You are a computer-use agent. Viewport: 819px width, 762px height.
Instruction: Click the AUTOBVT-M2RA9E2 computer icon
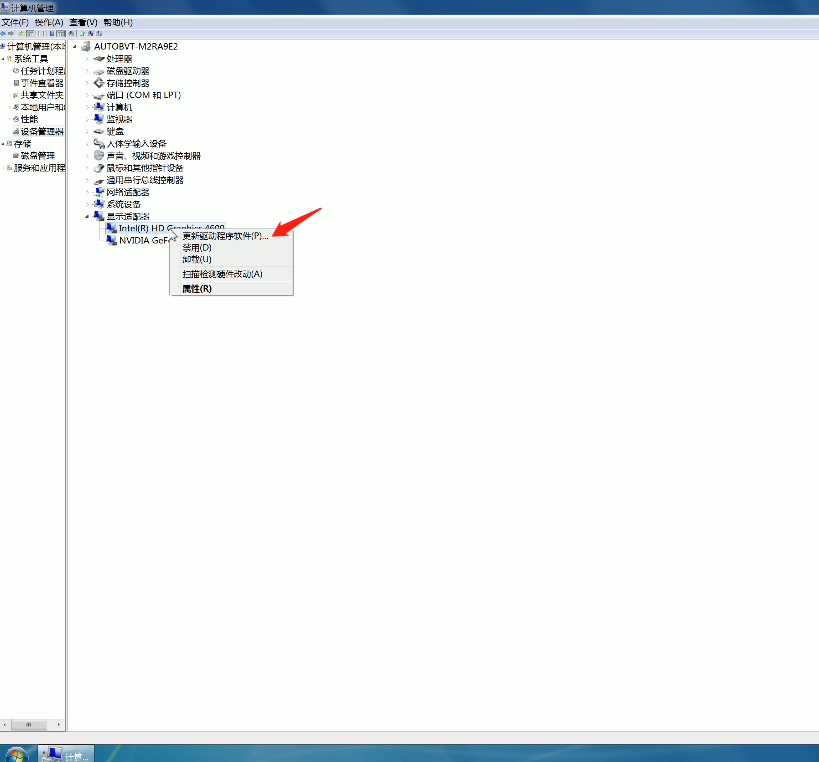[86, 46]
